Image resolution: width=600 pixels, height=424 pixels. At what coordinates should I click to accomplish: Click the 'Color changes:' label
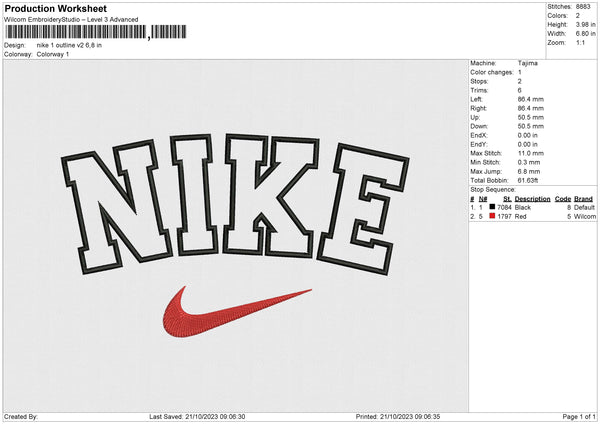coord(492,72)
